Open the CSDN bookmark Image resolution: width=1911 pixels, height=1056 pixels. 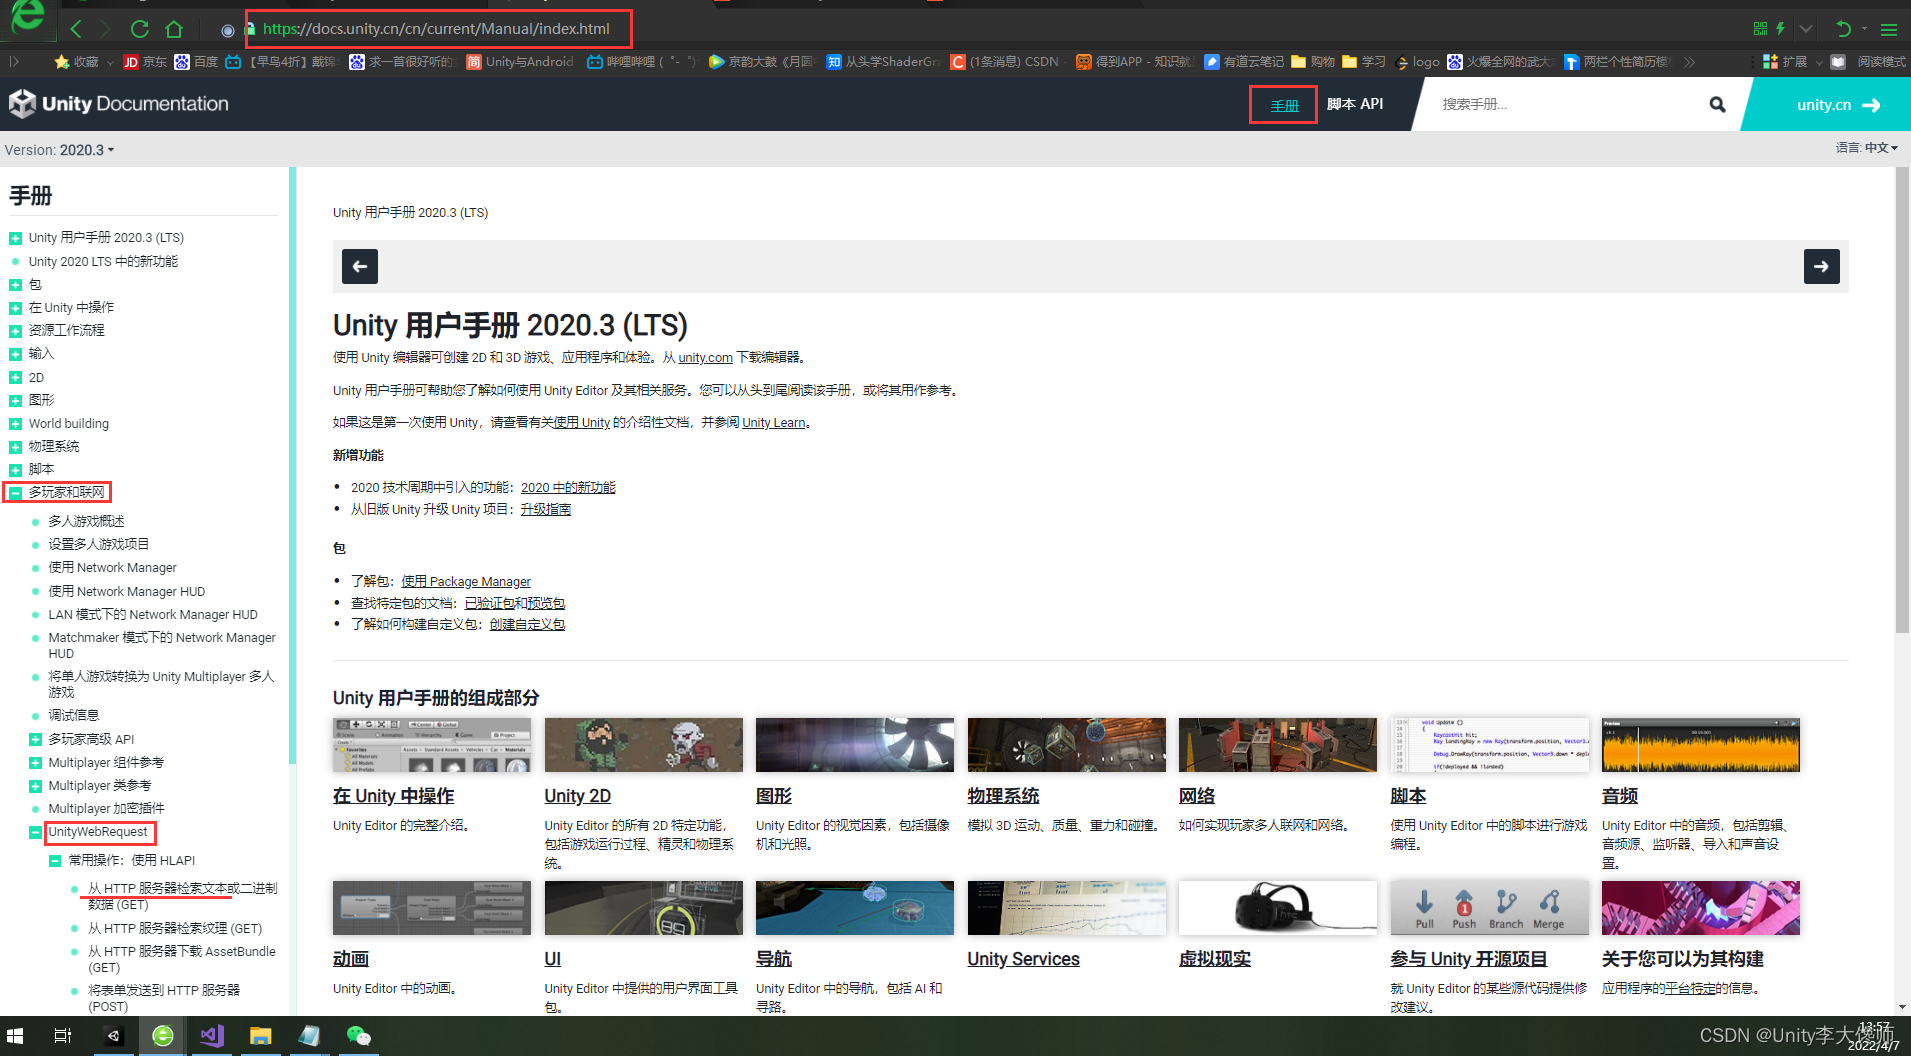1005,62
